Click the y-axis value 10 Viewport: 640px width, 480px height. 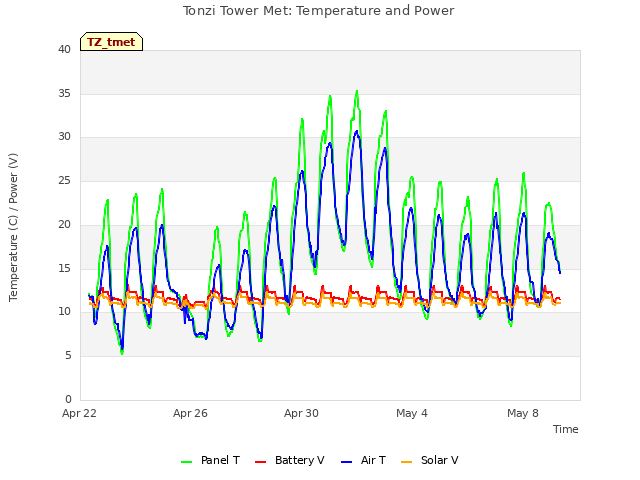[x=64, y=312]
